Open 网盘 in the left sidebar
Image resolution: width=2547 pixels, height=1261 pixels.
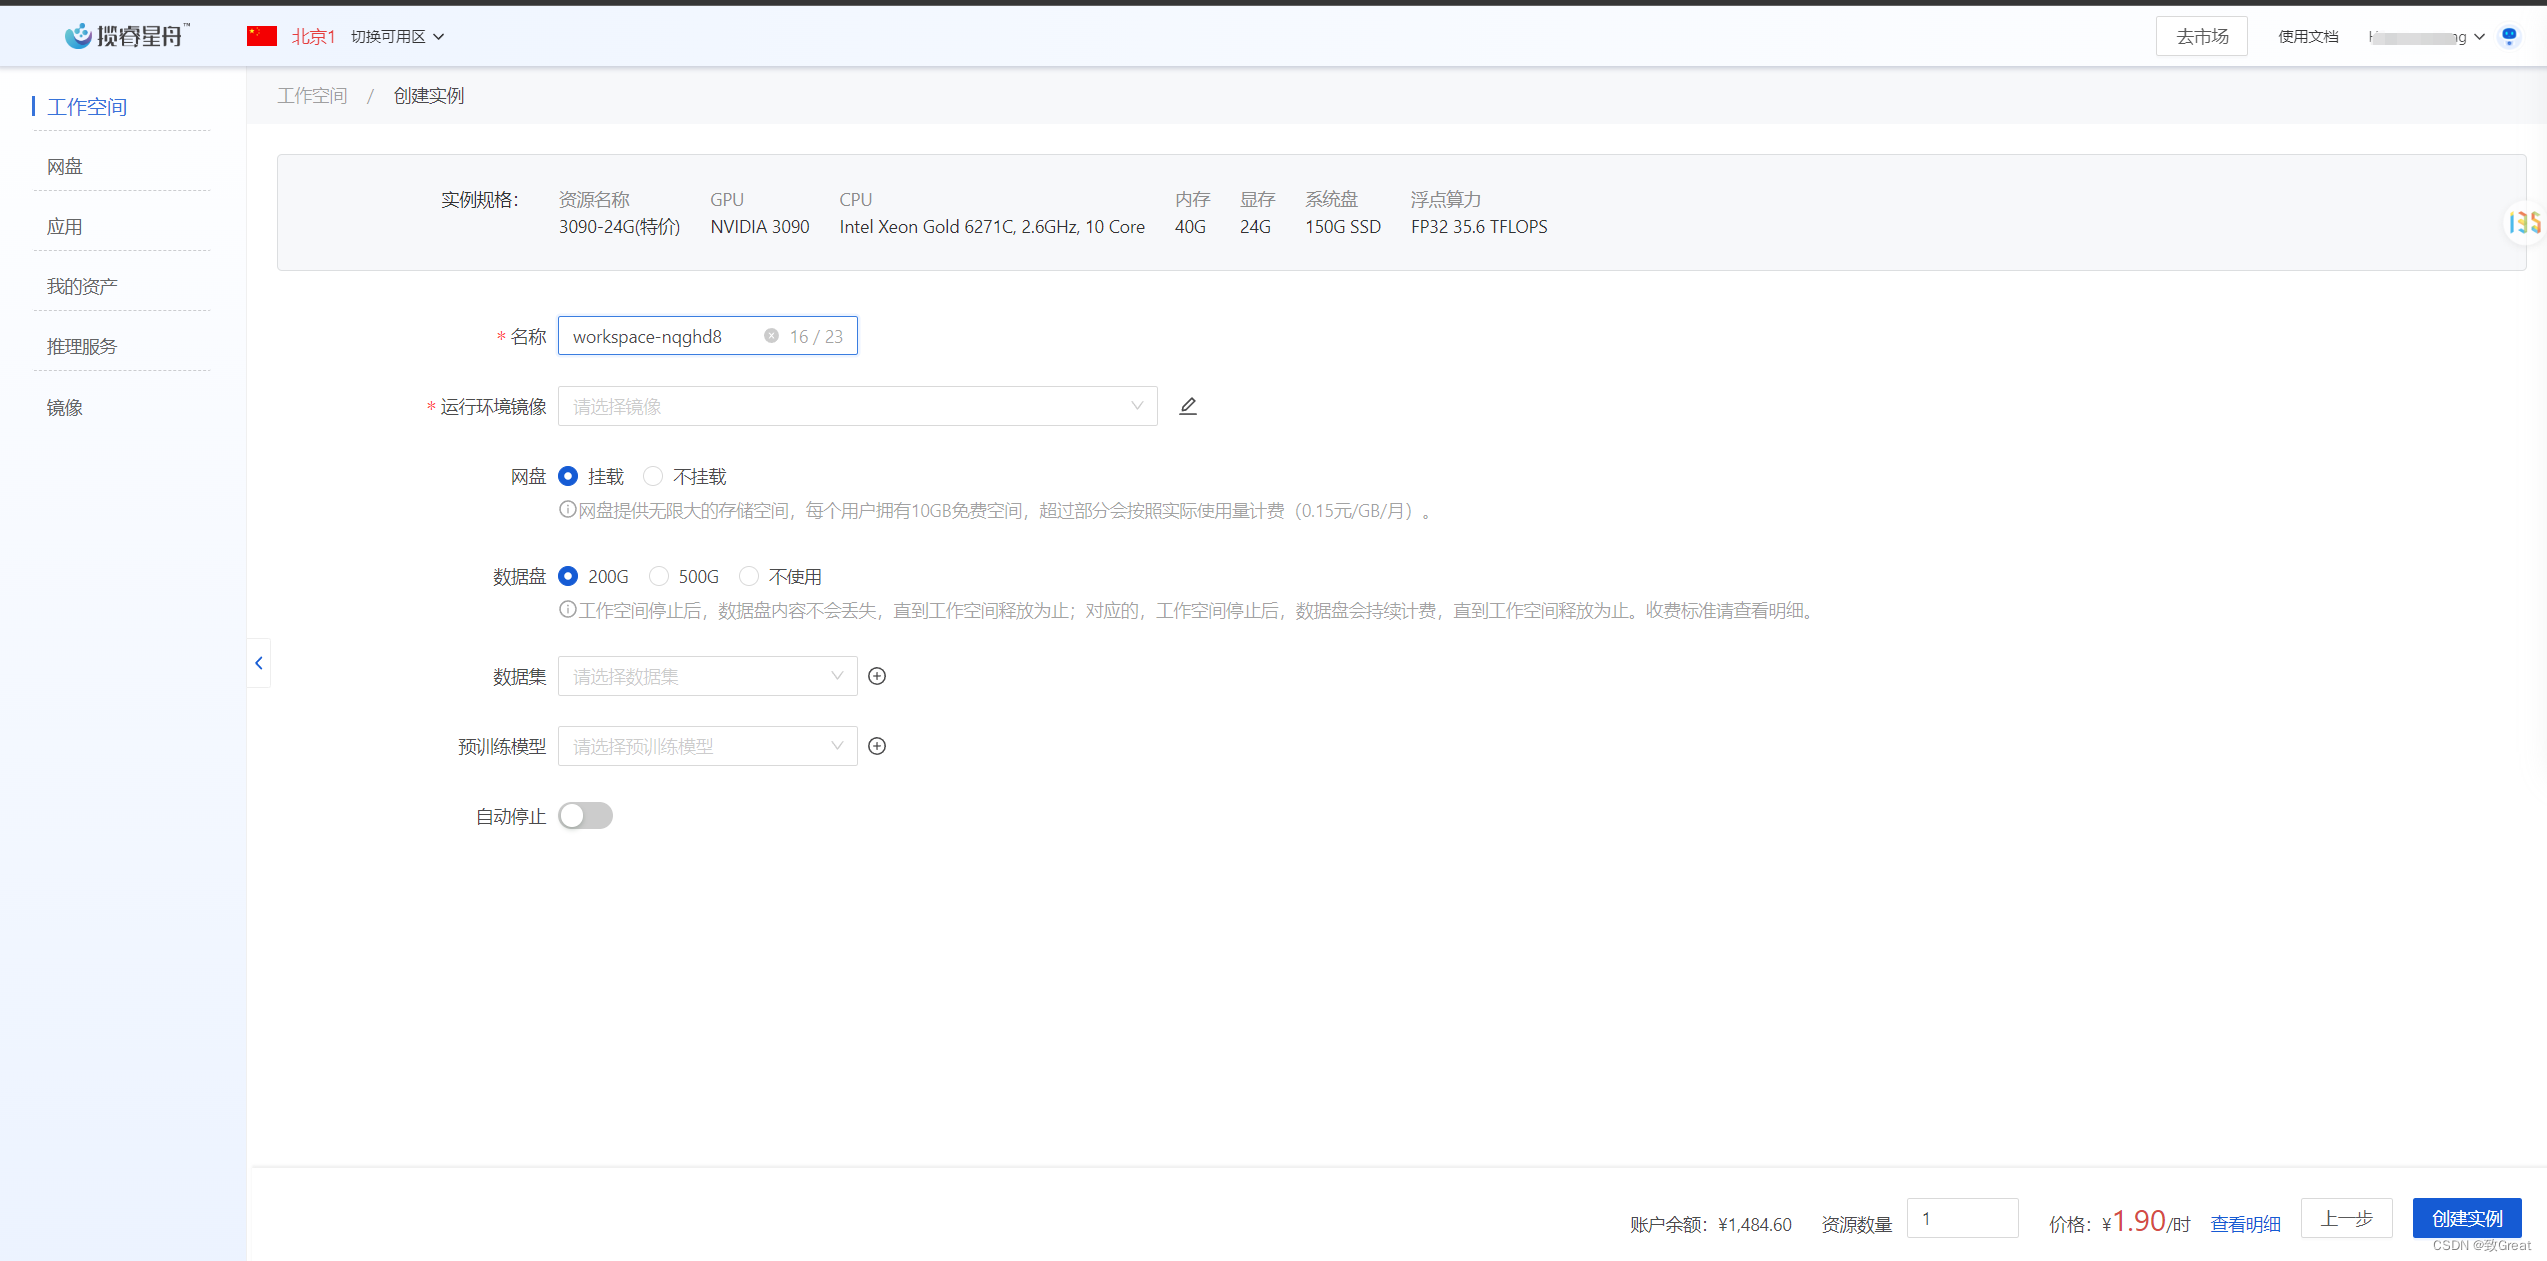click(x=65, y=167)
